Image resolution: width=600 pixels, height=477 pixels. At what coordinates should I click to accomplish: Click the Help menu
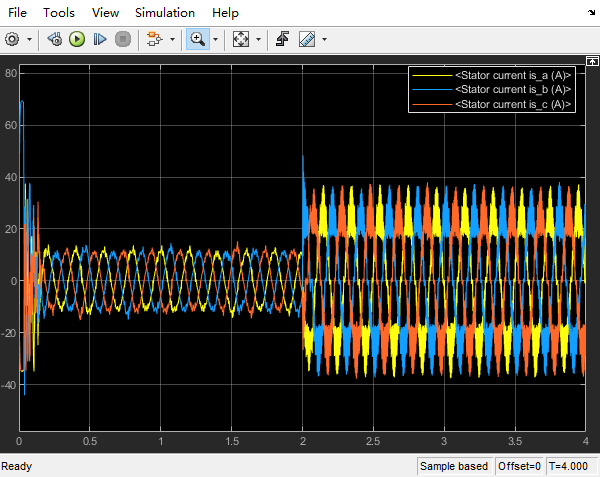225,13
